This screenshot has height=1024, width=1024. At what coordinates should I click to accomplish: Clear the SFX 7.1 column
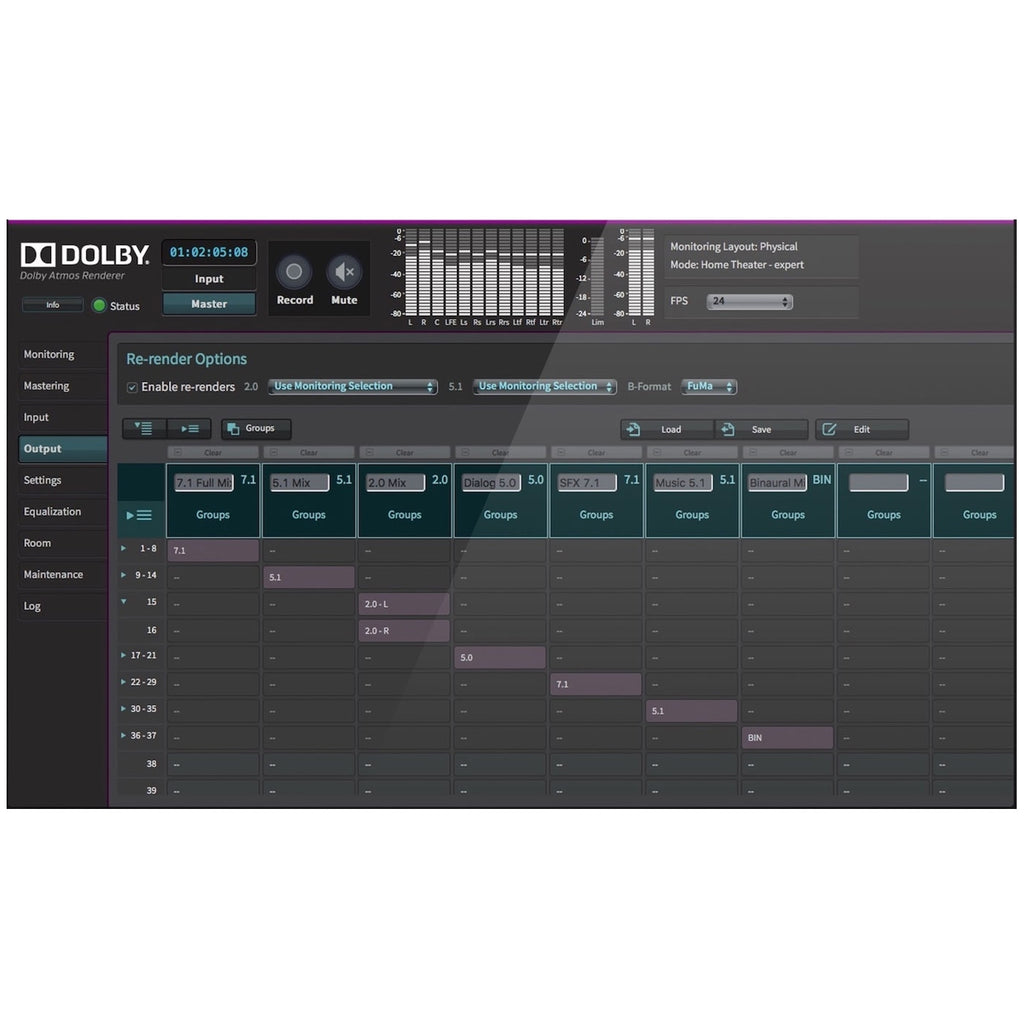click(596, 453)
